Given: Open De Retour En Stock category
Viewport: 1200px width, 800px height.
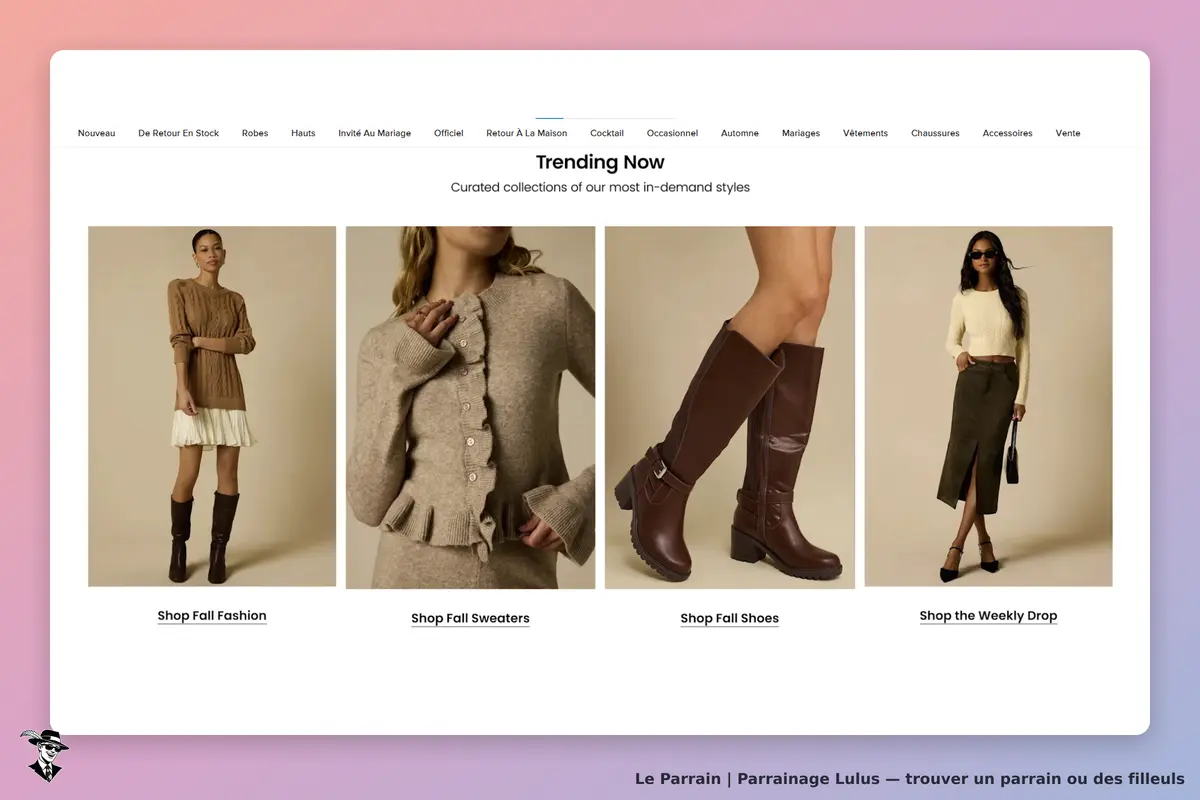Looking at the screenshot, I should 178,133.
